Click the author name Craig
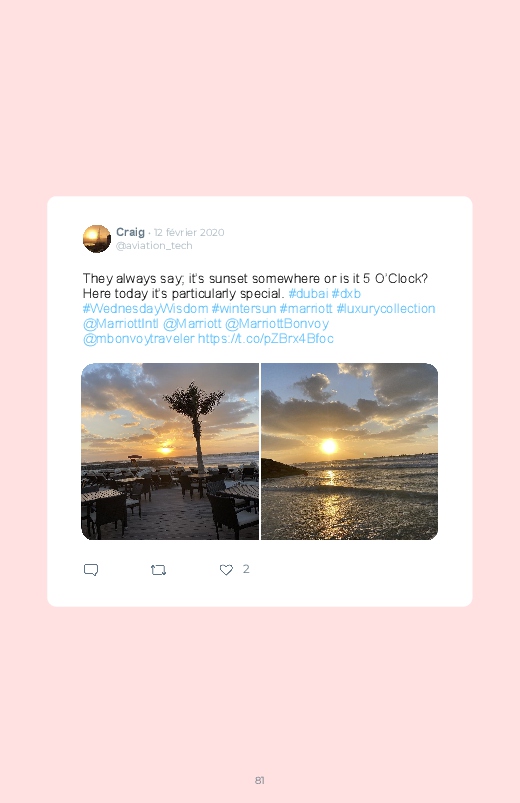This screenshot has width=520, height=803. [x=130, y=232]
